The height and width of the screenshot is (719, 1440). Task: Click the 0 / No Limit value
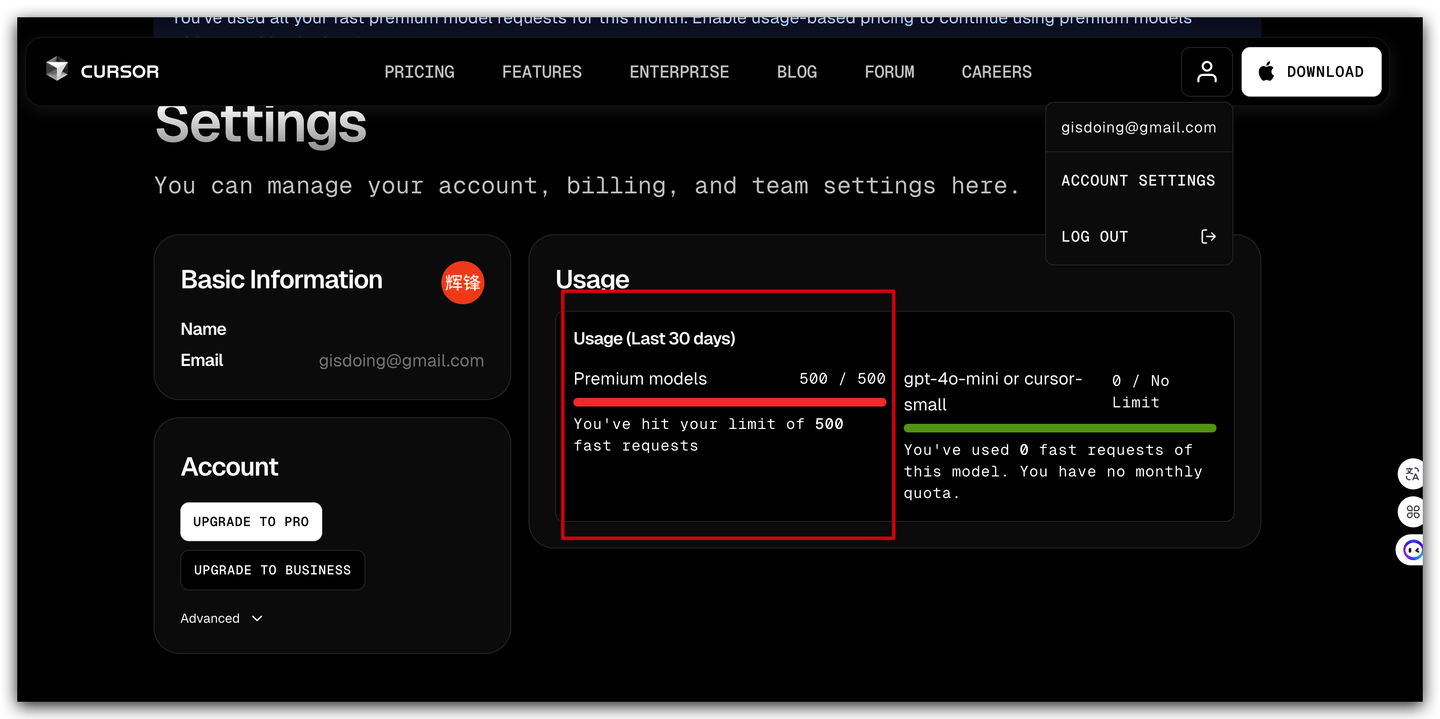pos(1140,391)
